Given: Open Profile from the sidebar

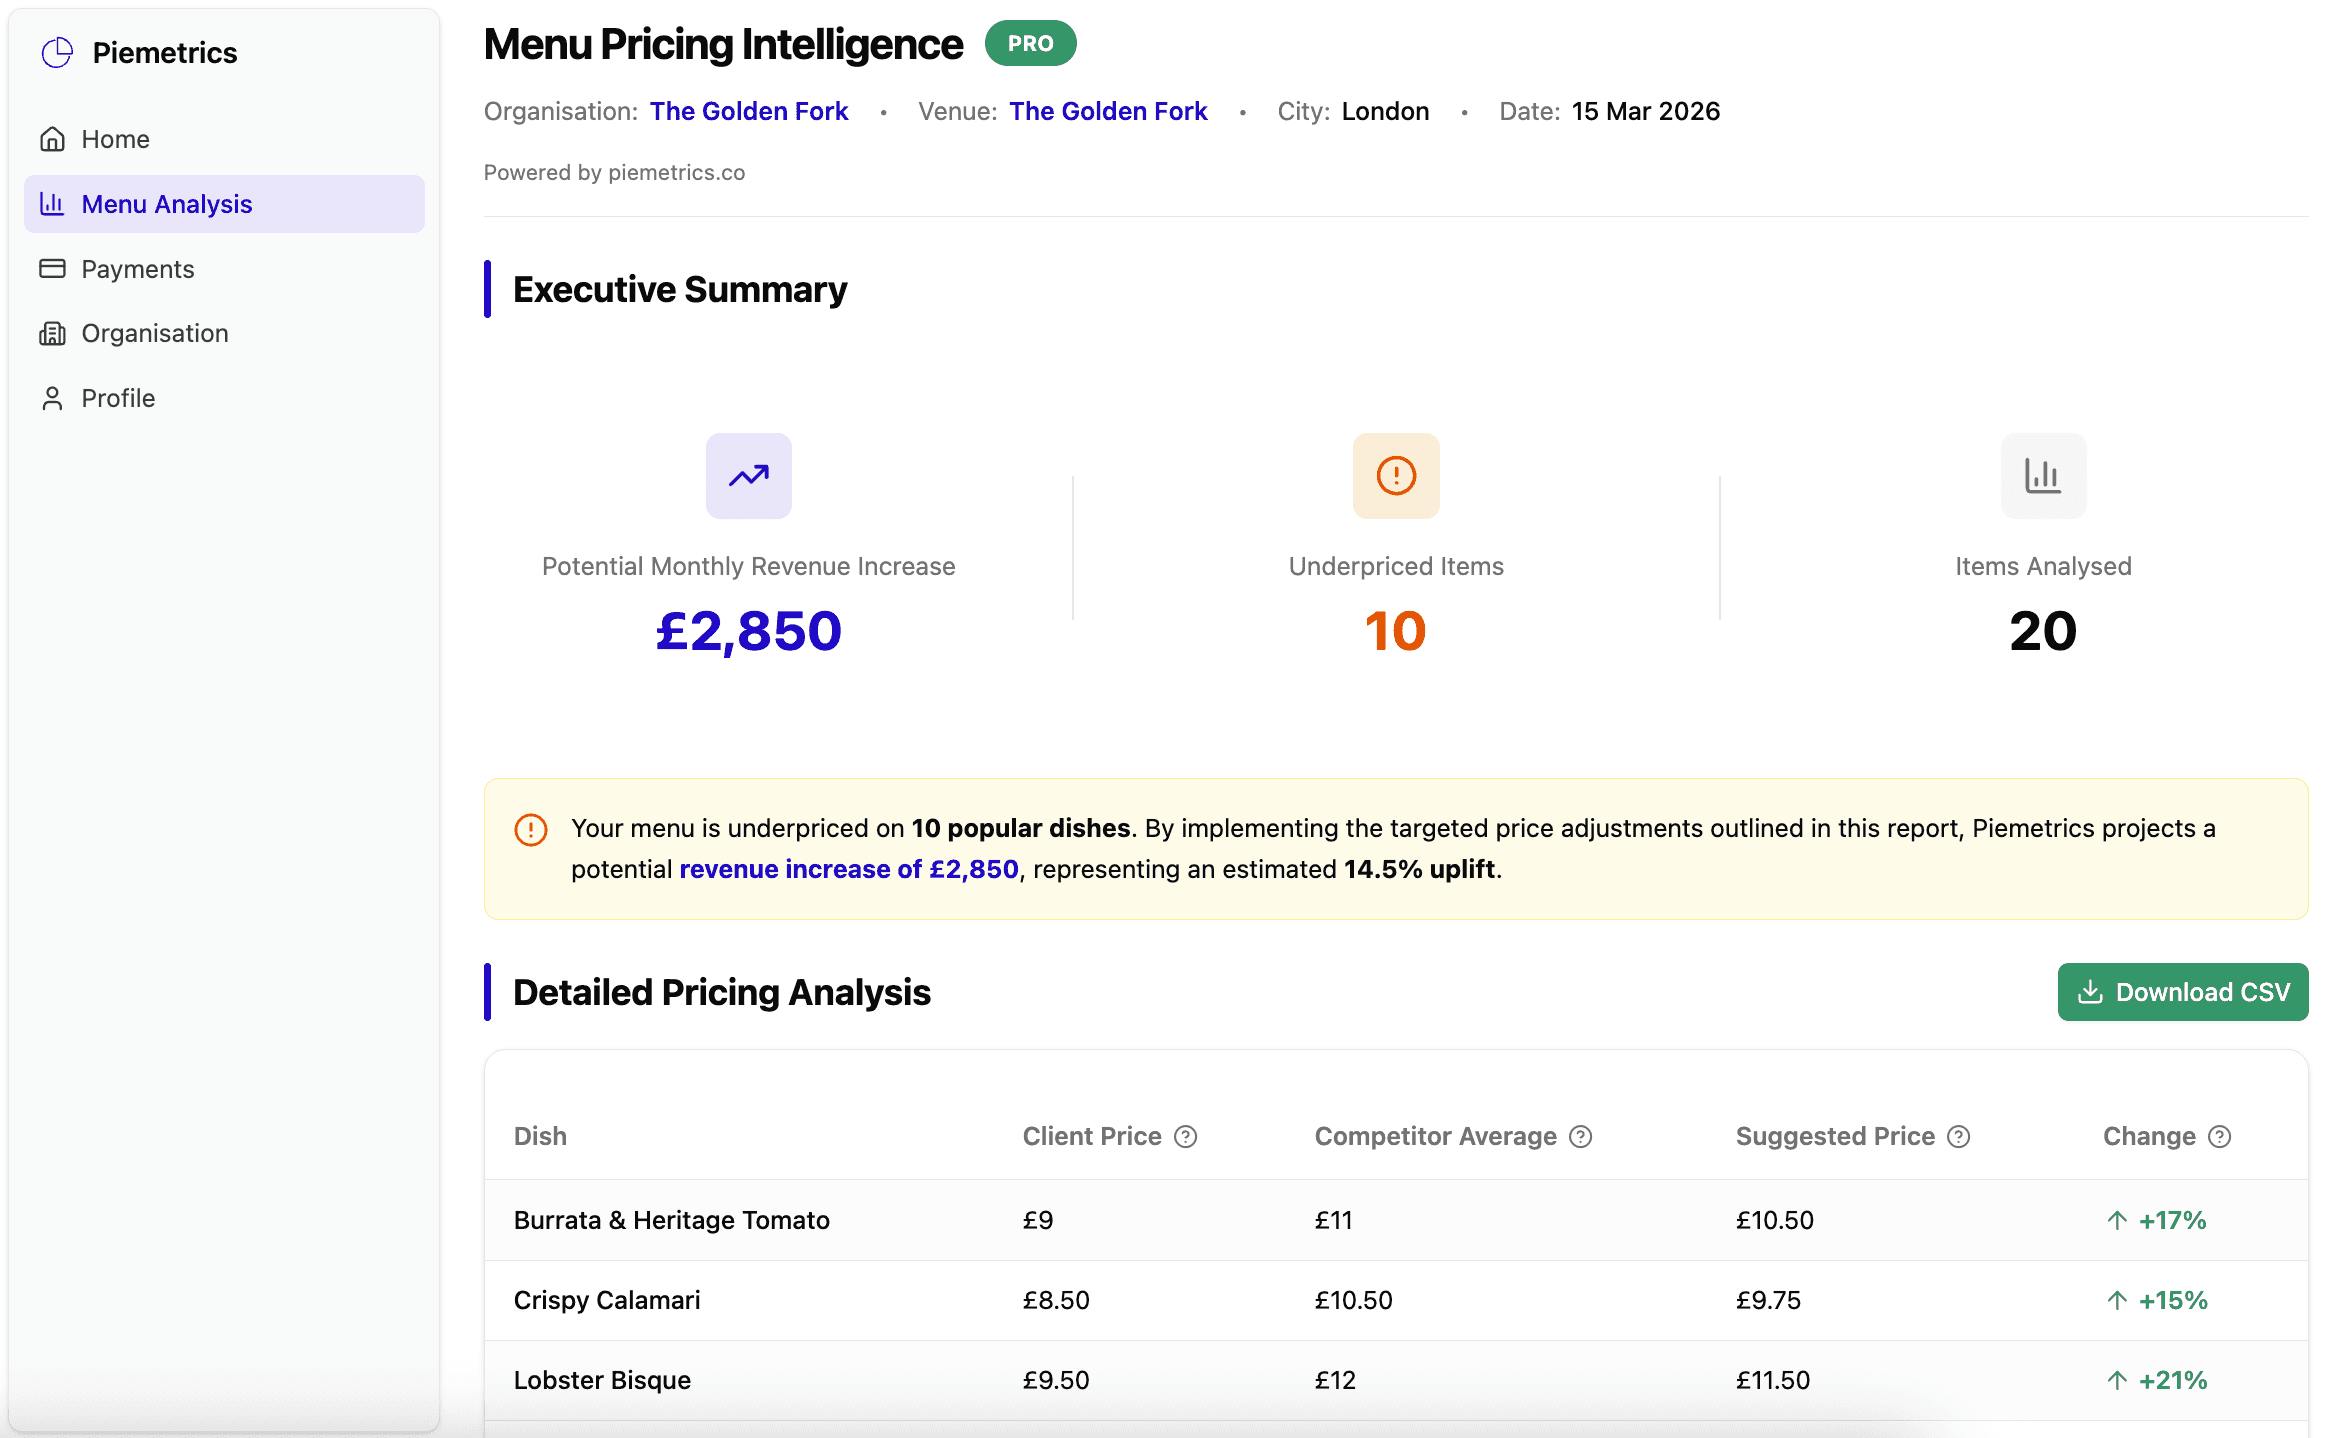Looking at the screenshot, I should 118,398.
